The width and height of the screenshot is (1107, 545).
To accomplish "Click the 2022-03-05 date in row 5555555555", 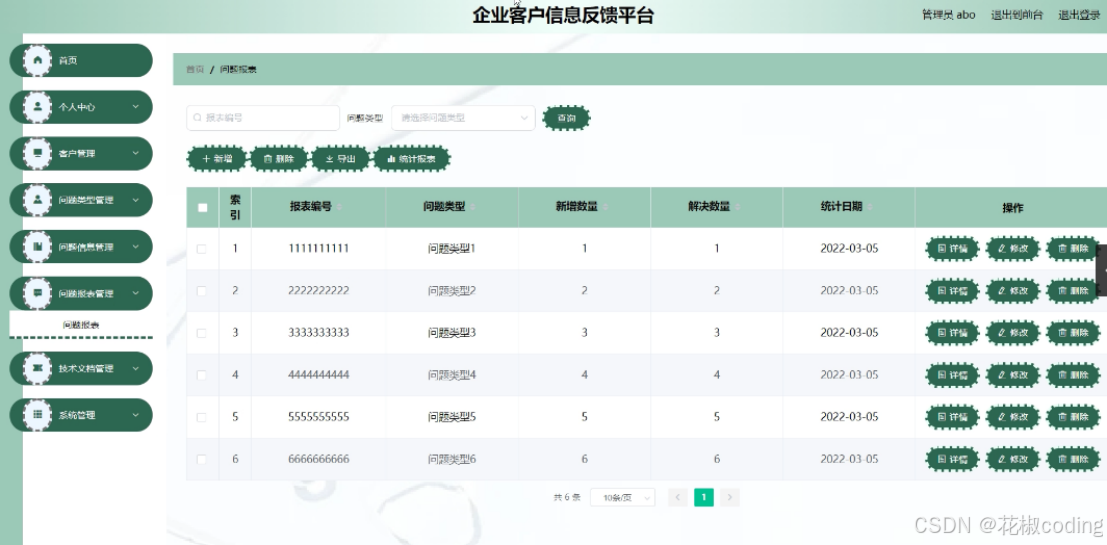I will (x=849, y=417).
